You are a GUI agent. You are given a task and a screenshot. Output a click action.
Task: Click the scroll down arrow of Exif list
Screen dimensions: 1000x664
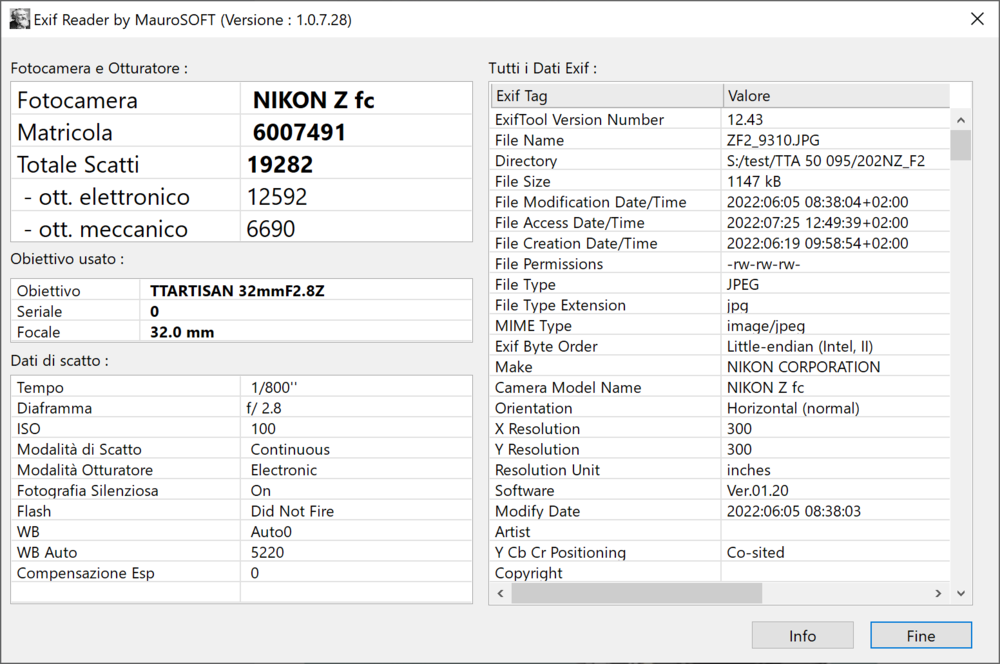click(960, 593)
